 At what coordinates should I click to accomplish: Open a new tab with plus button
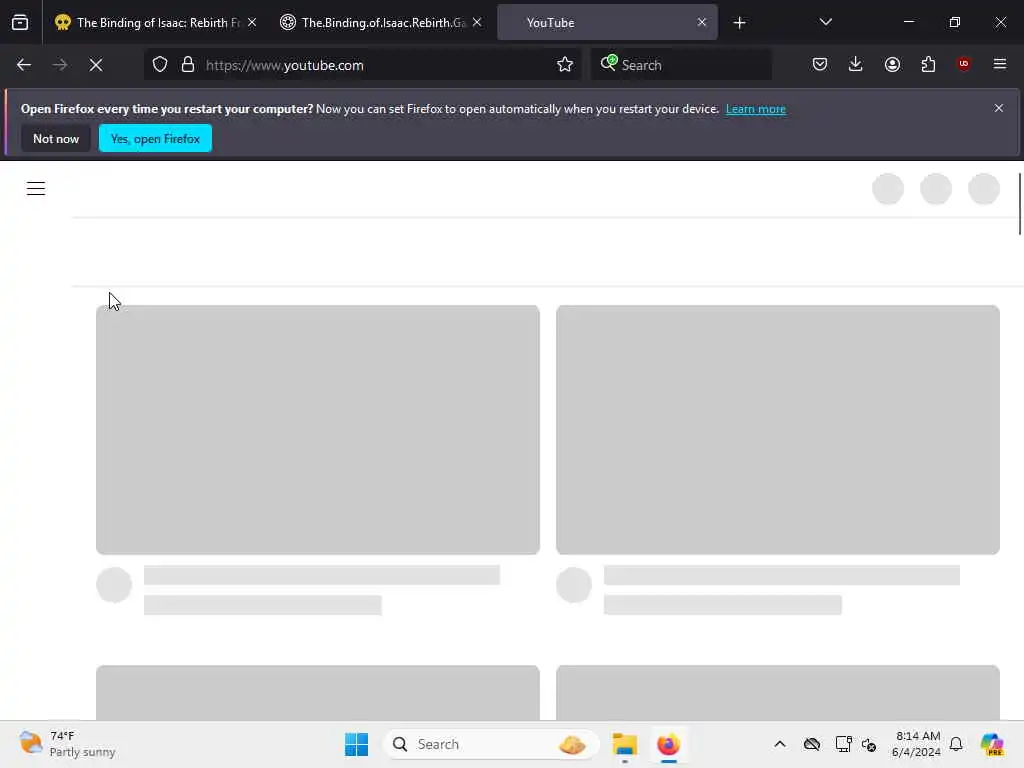point(739,23)
